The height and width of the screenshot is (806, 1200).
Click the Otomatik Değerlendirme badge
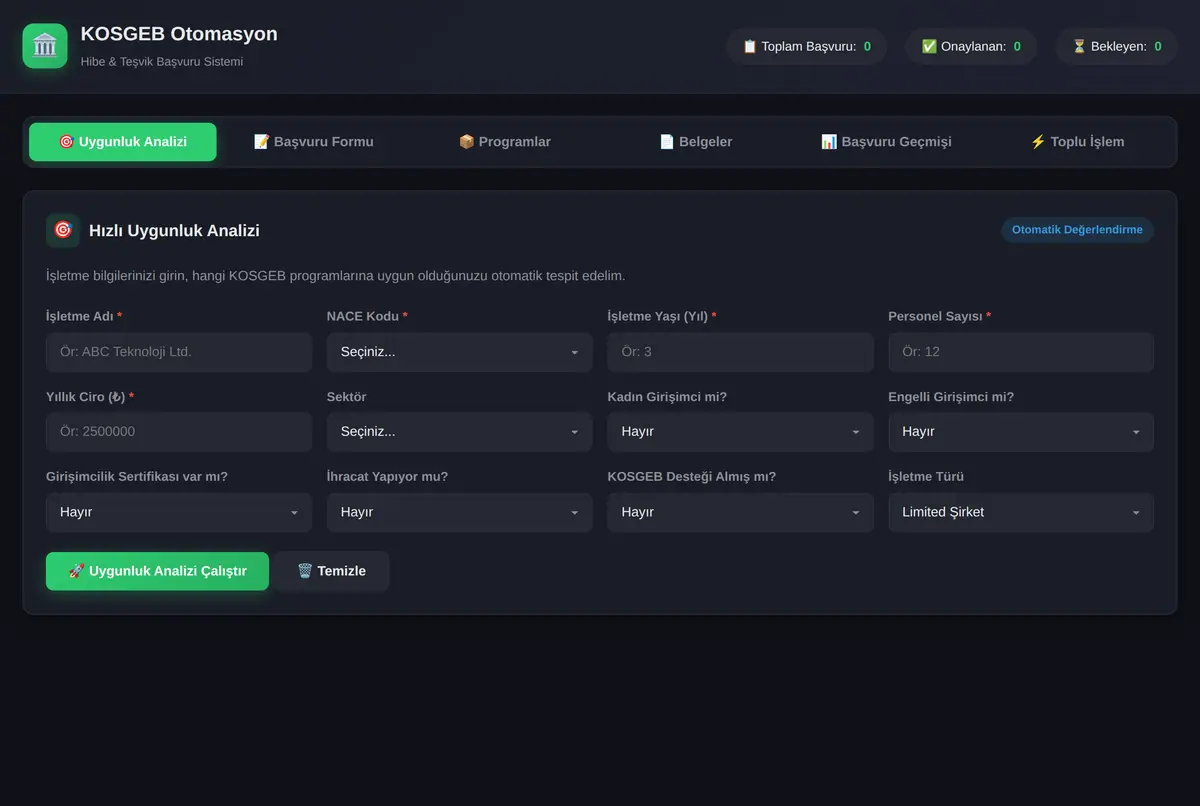[x=1077, y=230]
